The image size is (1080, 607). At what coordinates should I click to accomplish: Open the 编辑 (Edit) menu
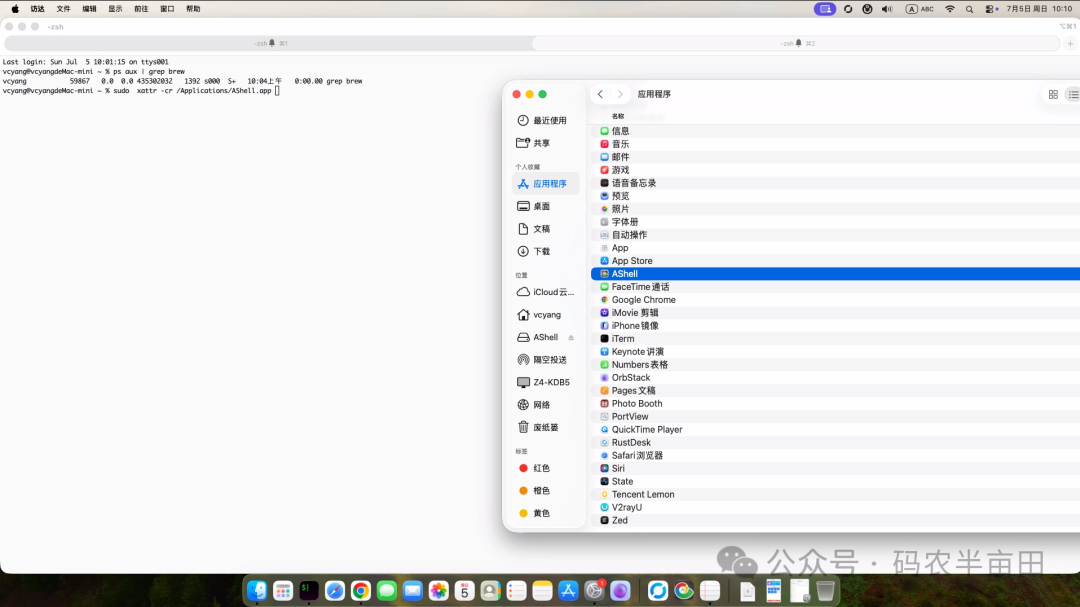point(90,9)
